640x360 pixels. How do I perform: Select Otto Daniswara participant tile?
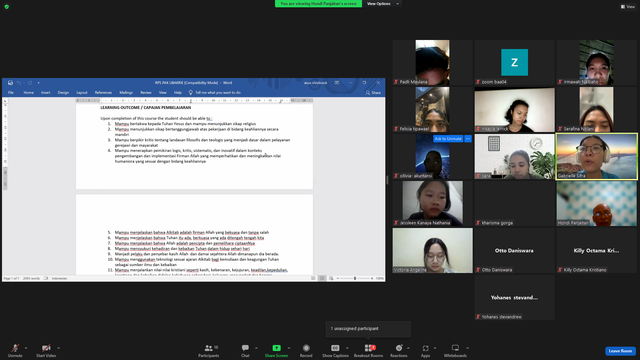514,250
